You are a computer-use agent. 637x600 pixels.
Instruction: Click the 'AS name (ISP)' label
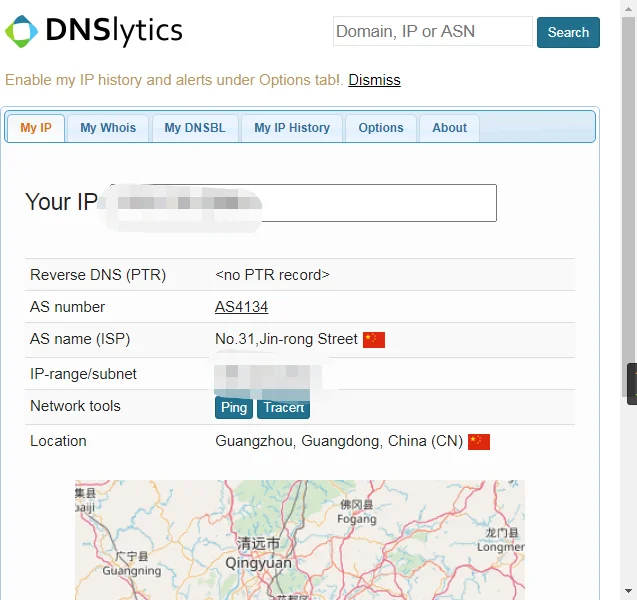click(80, 339)
